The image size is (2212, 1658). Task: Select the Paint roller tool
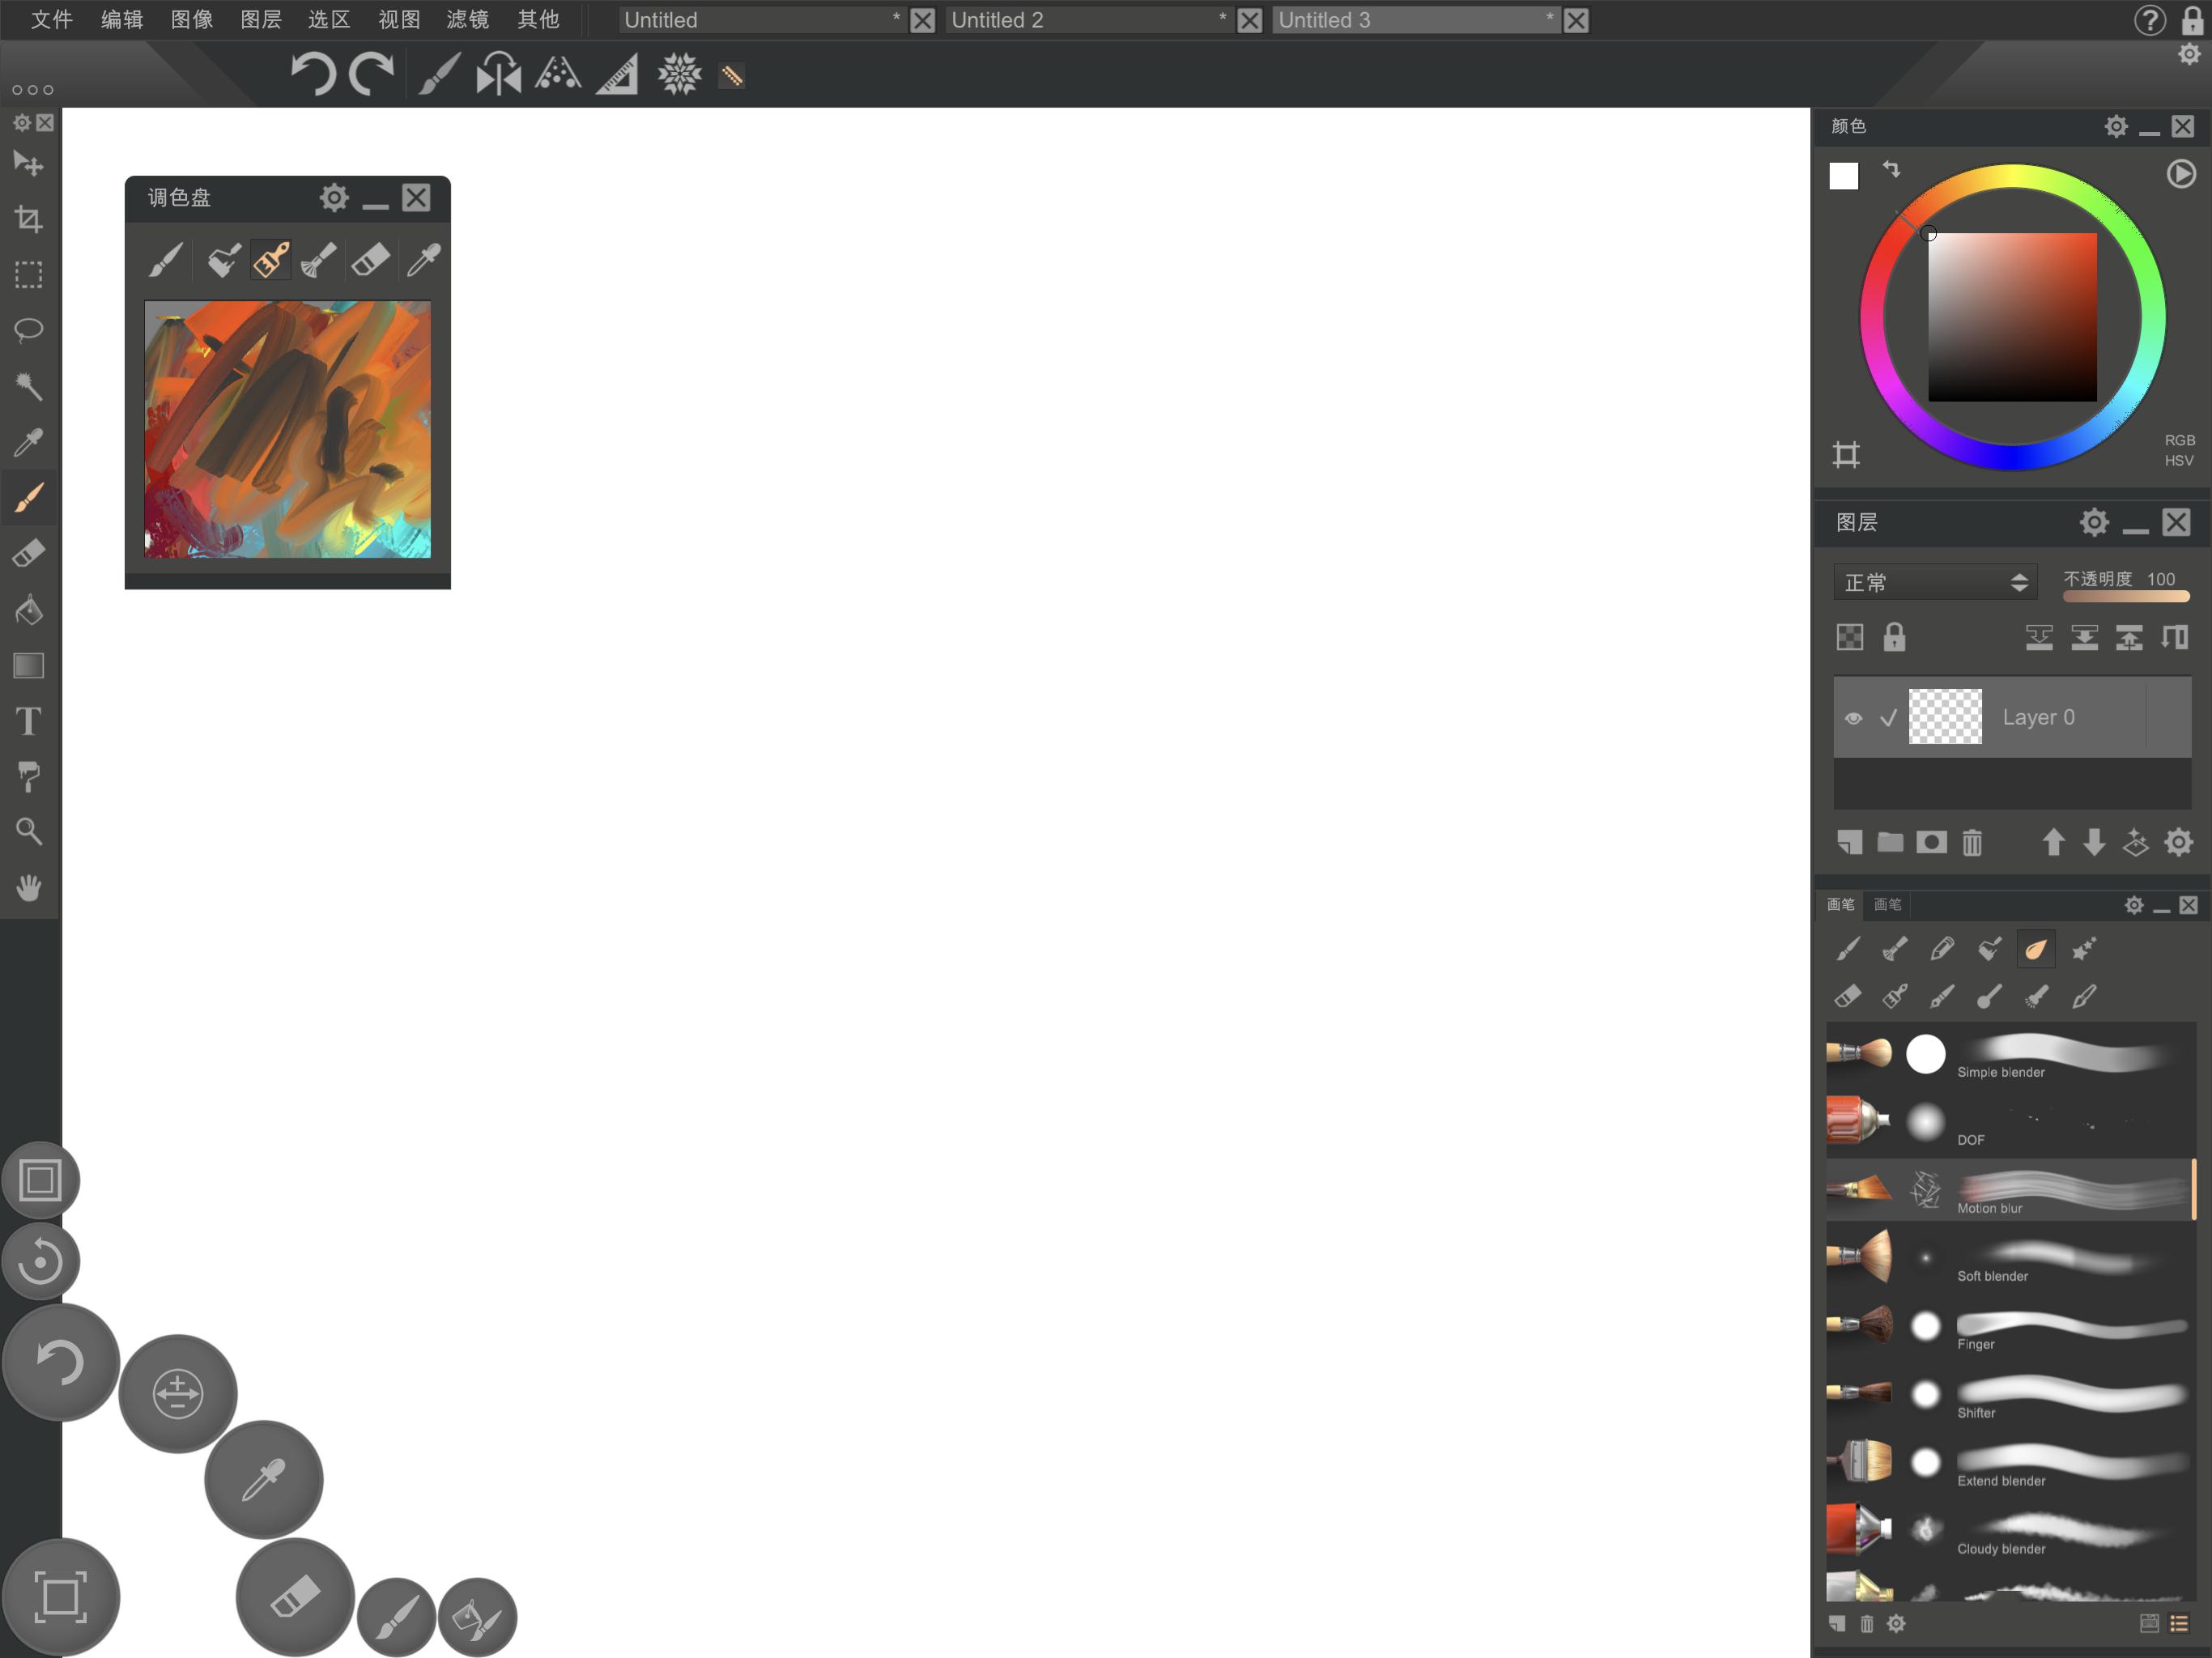(x=28, y=776)
